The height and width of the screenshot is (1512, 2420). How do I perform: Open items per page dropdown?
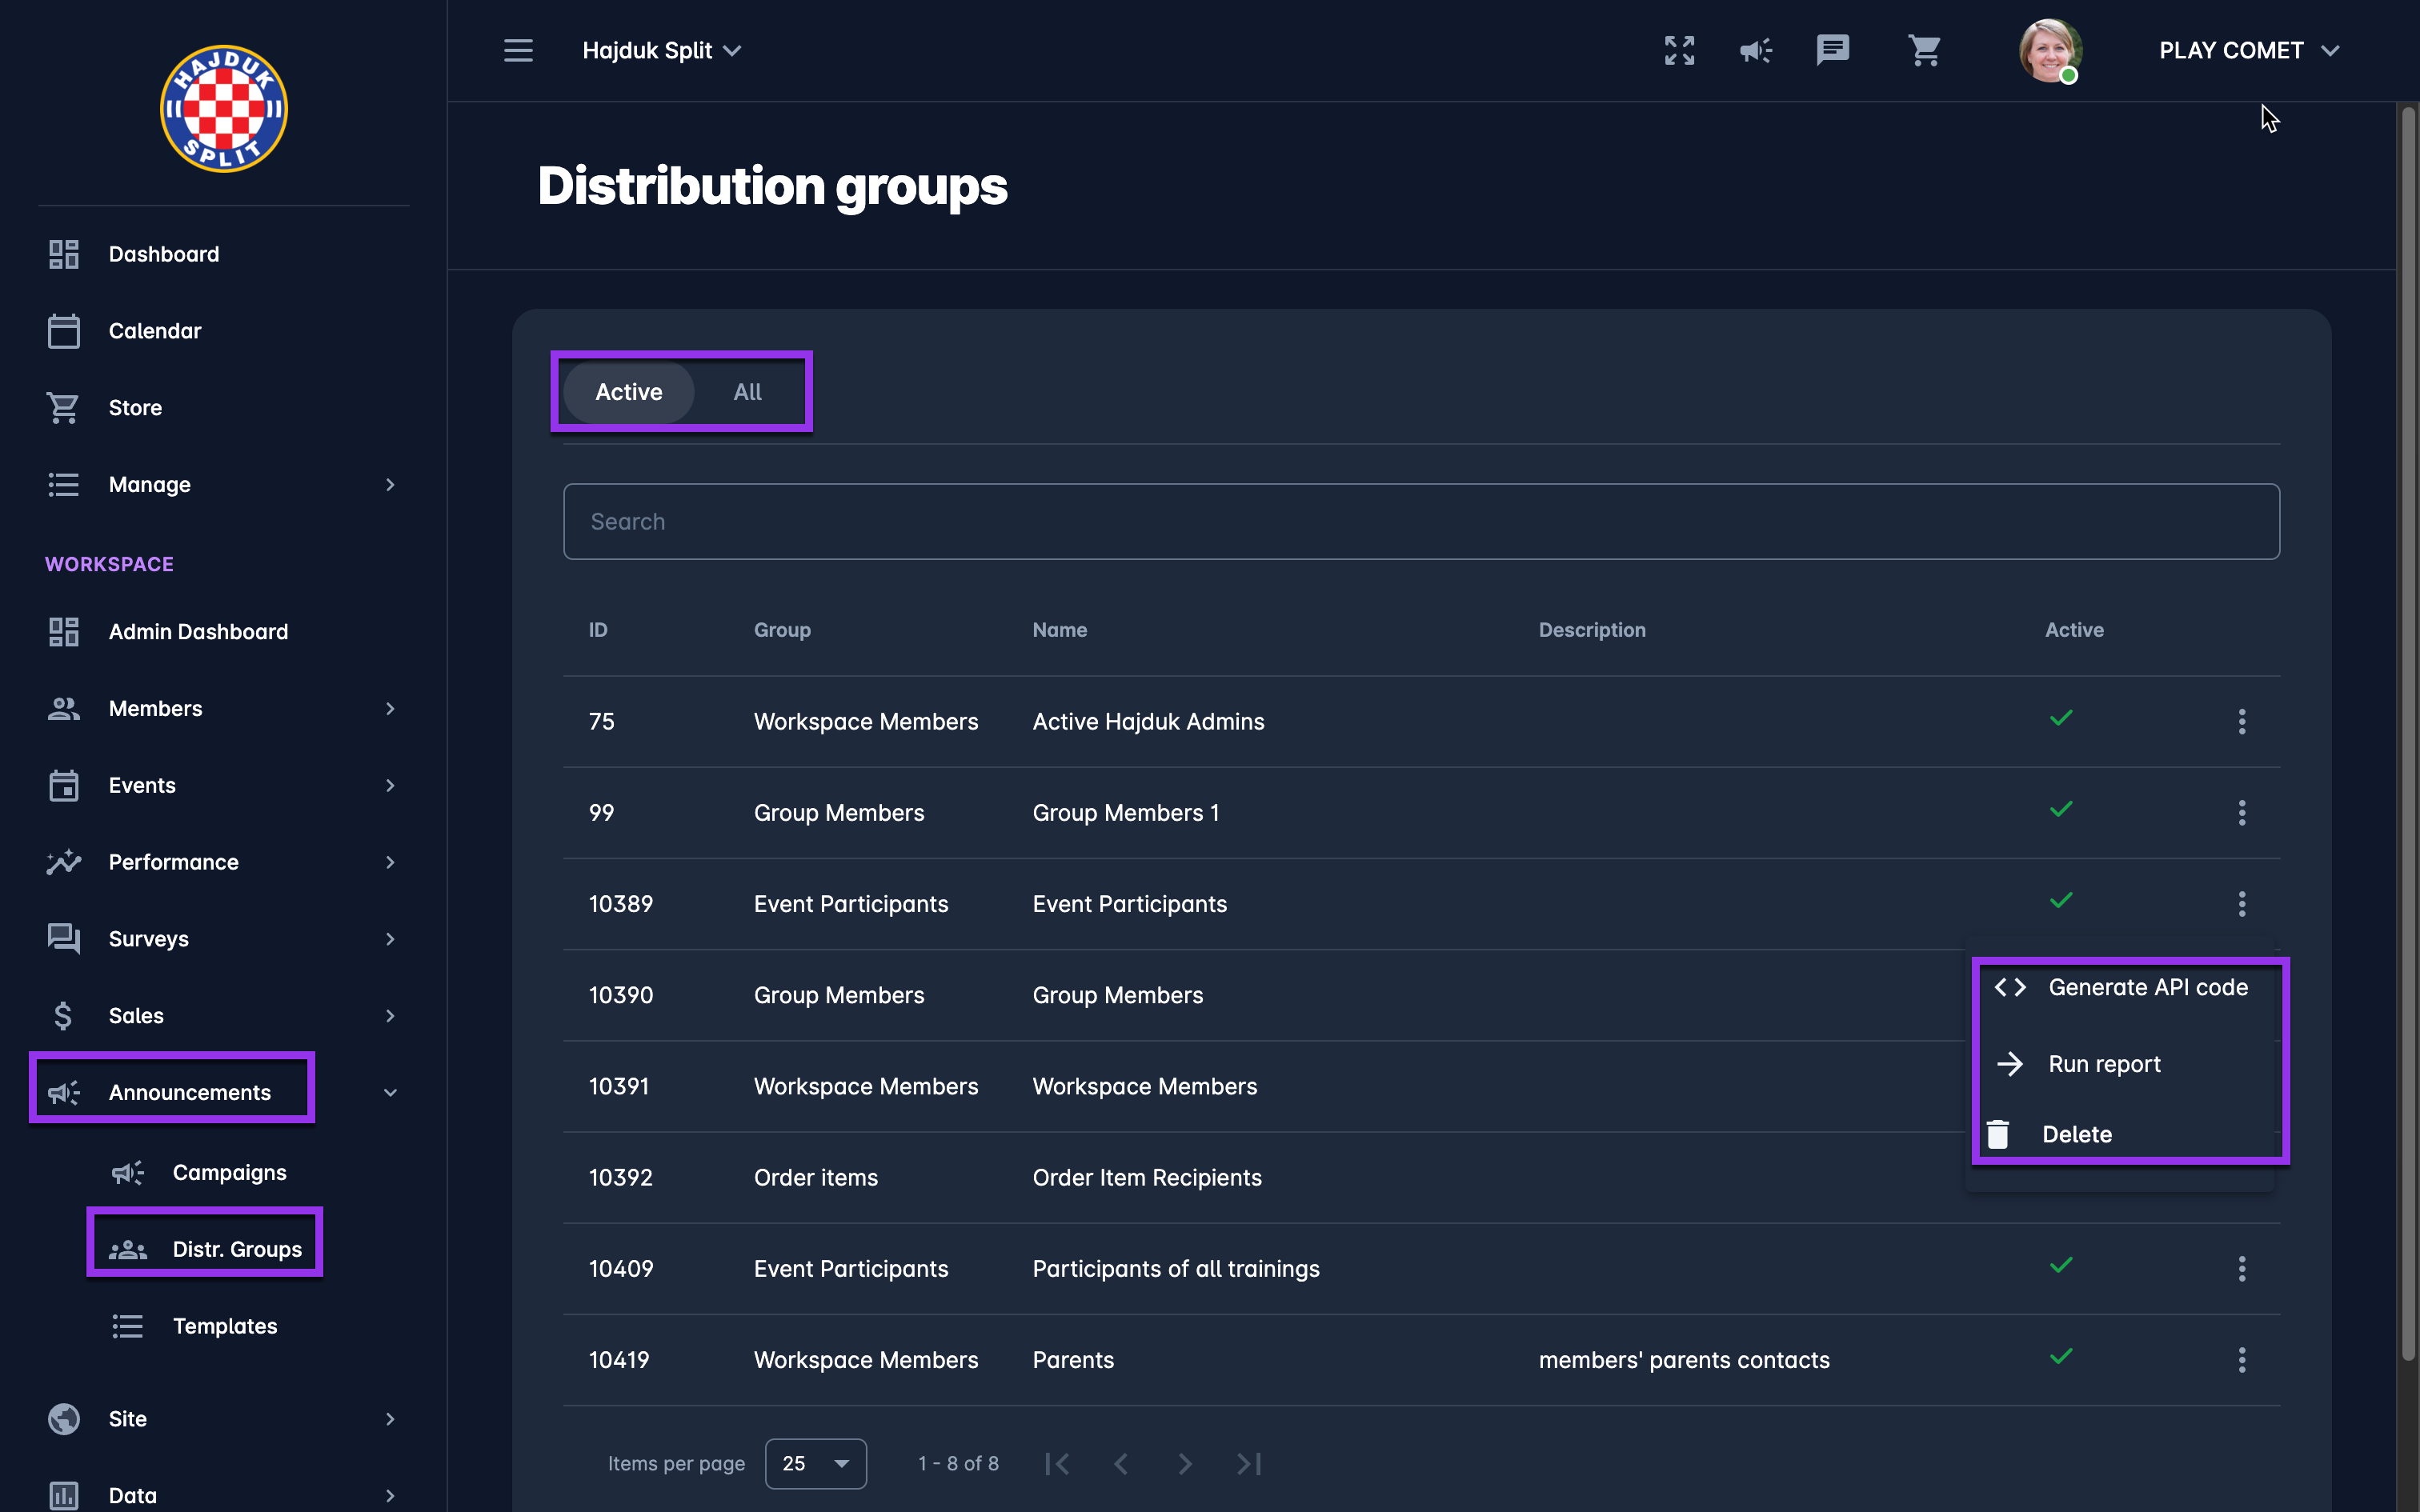815,1463
